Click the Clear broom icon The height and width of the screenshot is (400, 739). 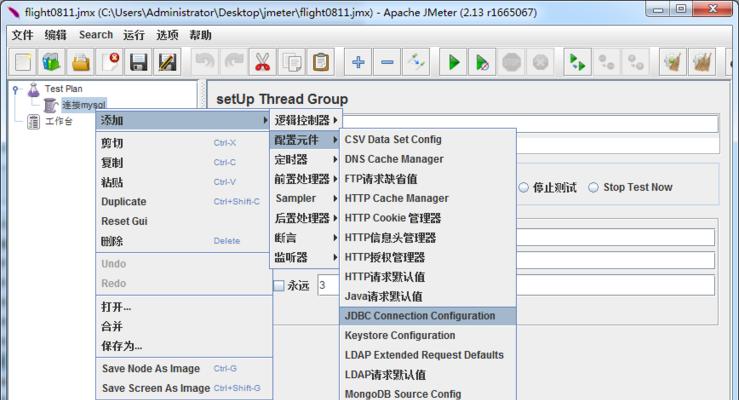click(x=673, y=62)
